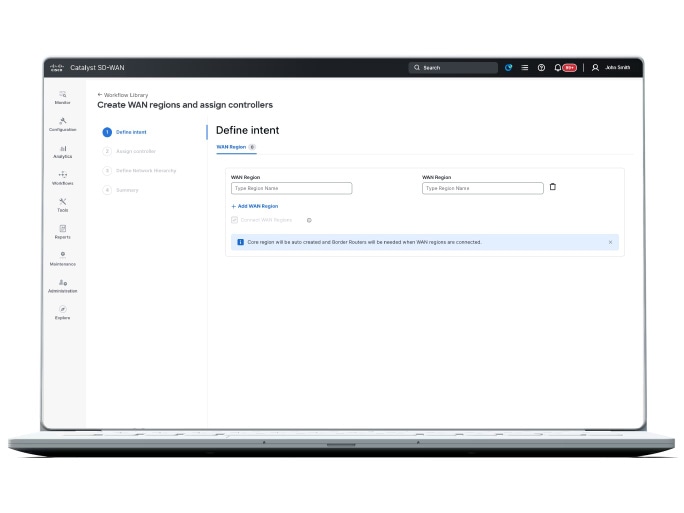The image size is (684, 513).
Task: Open the John Smith user menu
Action: [x=610, y=68]
